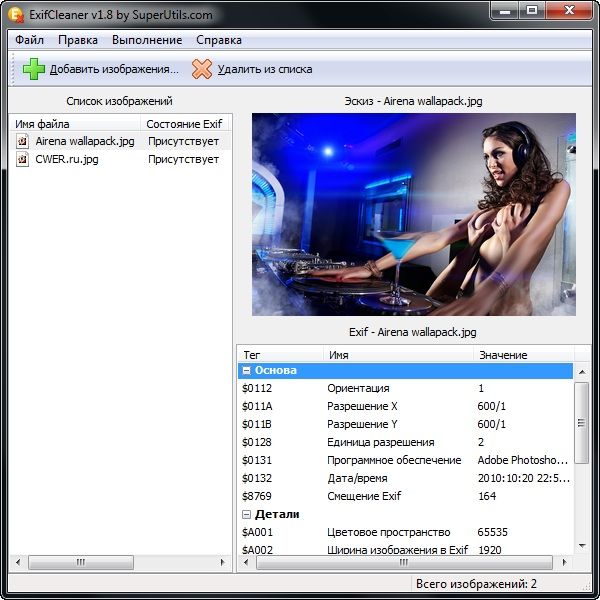This screenshot has height=600, width=600.
Task: Click the Airena wallapack.jpg file icon
Action: pyautogui.click(x=22, y=142)
